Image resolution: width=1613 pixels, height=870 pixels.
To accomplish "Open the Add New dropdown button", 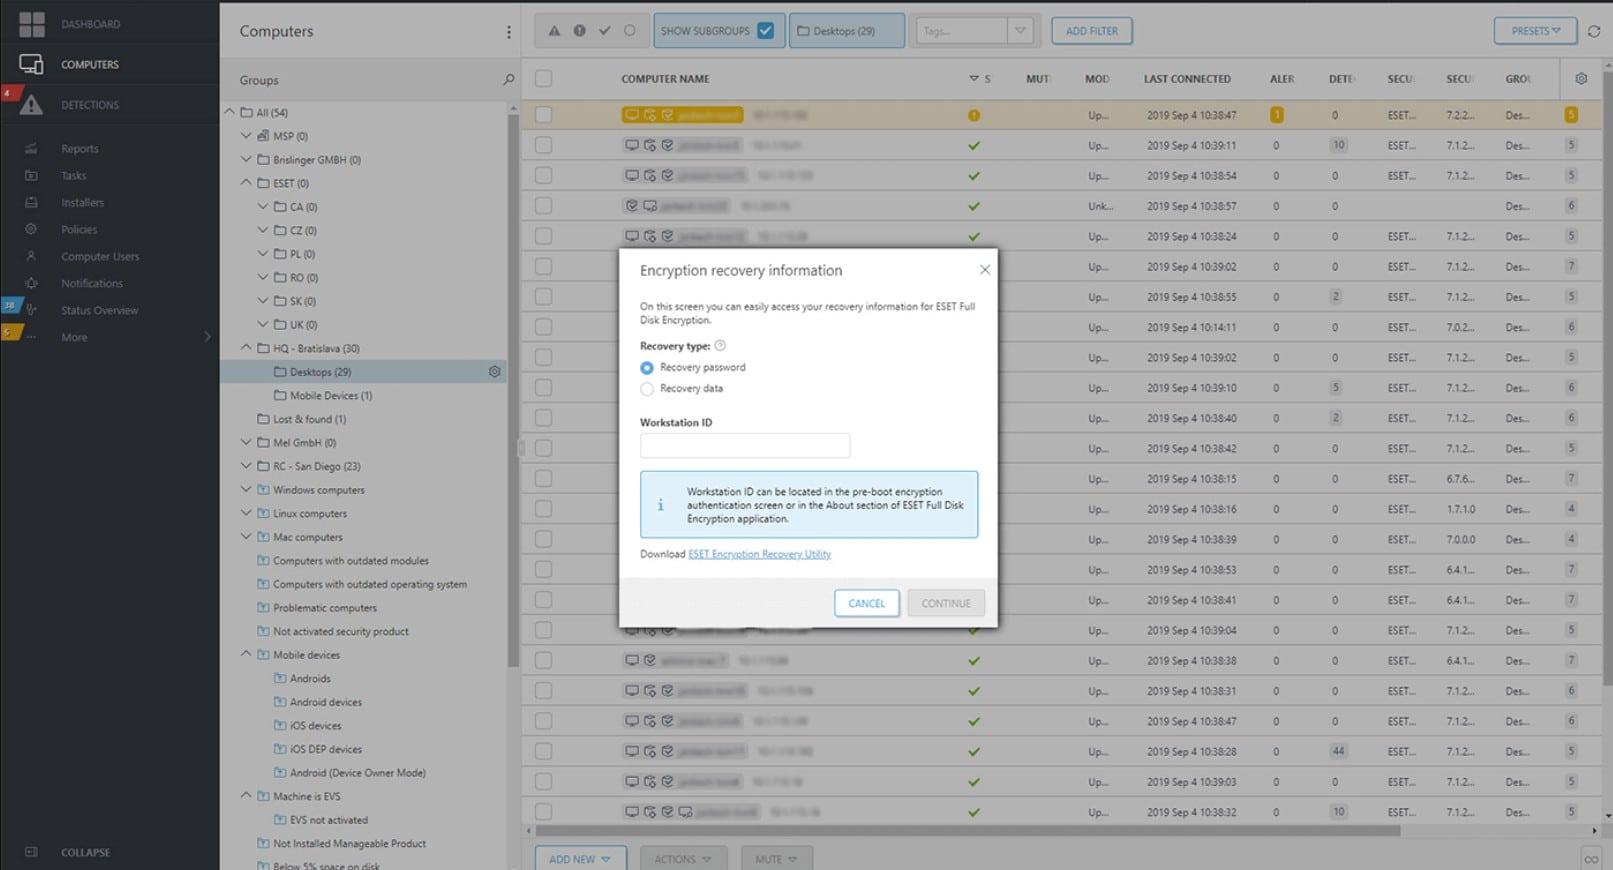I will point(580,859).
